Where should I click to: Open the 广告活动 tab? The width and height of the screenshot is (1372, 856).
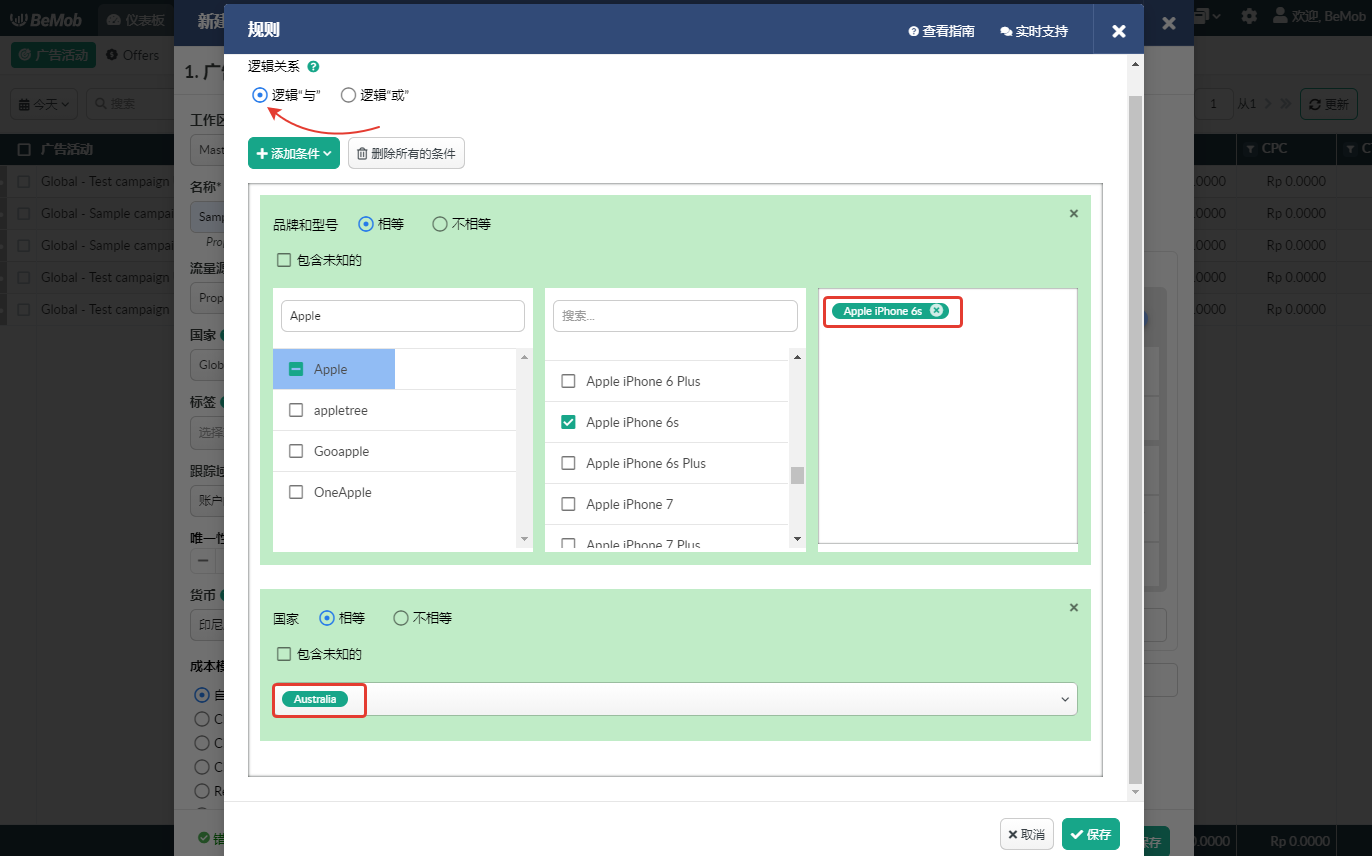(x=54, y=55)
